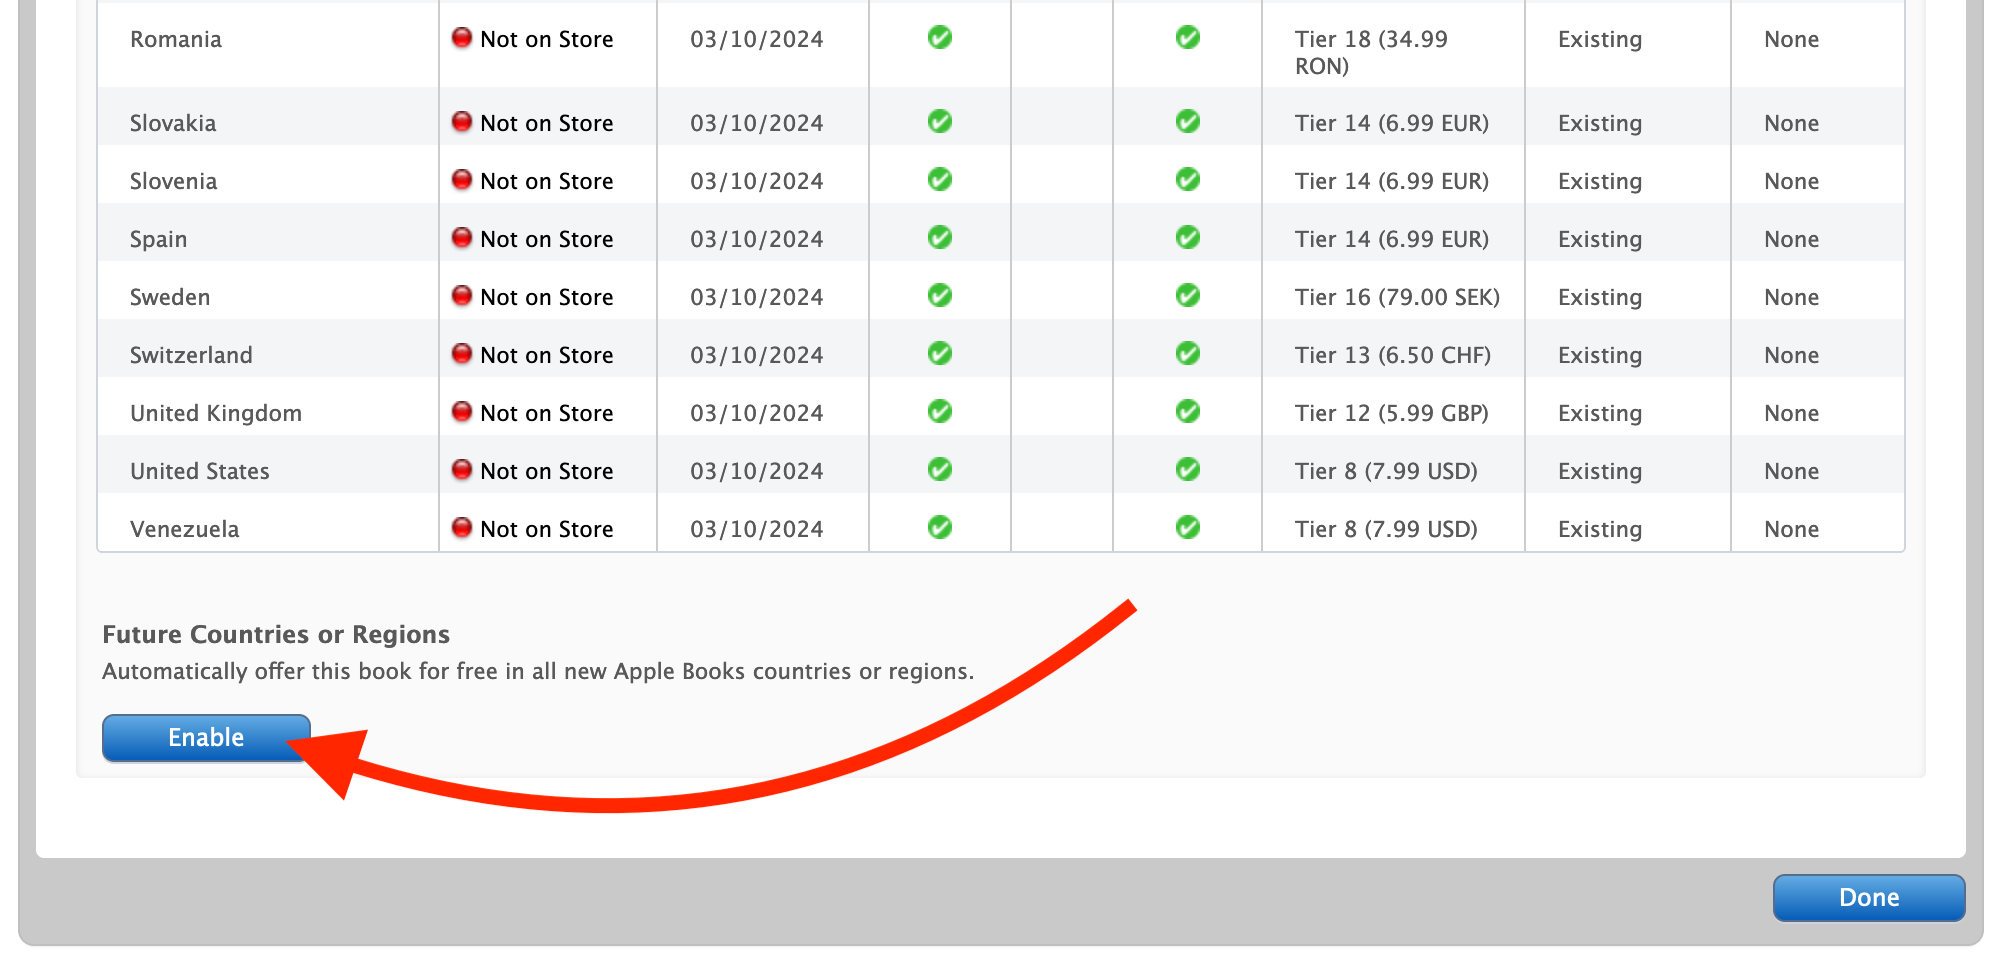2006x962 pixels.
Task: Click the Tier 12 (5.99 GBP) price cell
Action: [1391, 413]
